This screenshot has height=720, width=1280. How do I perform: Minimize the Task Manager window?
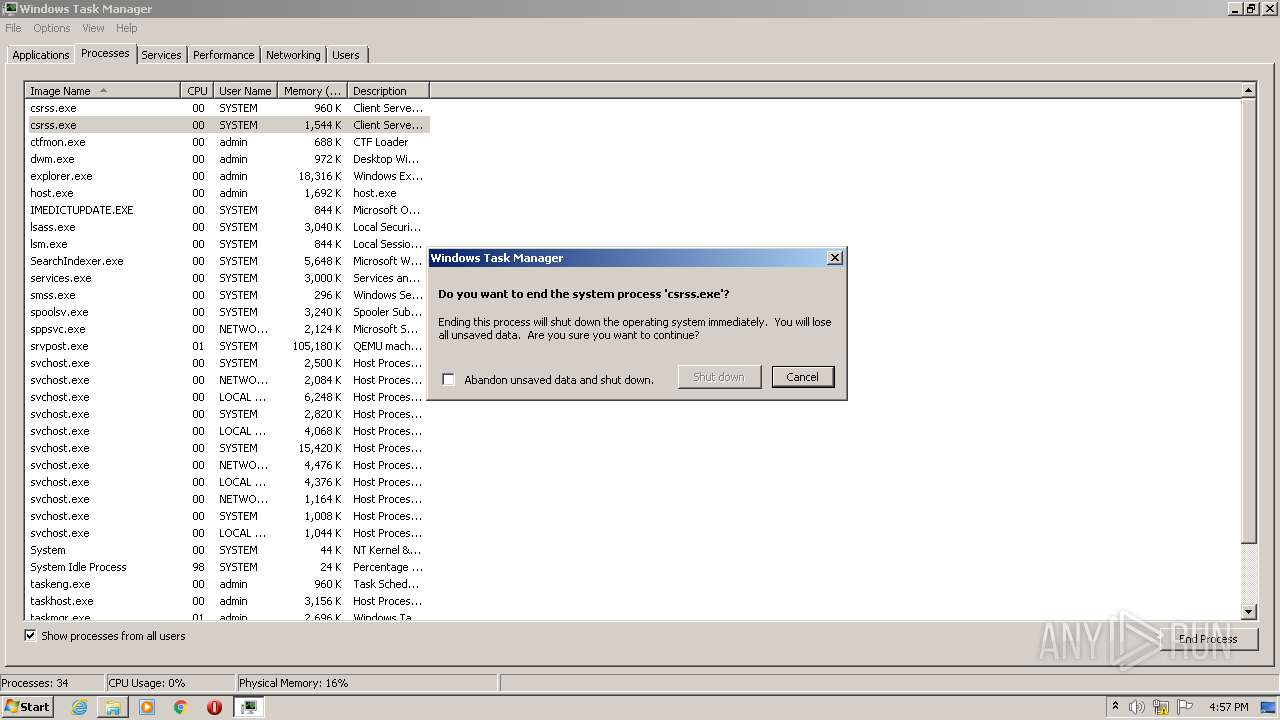coord(1235,9)
